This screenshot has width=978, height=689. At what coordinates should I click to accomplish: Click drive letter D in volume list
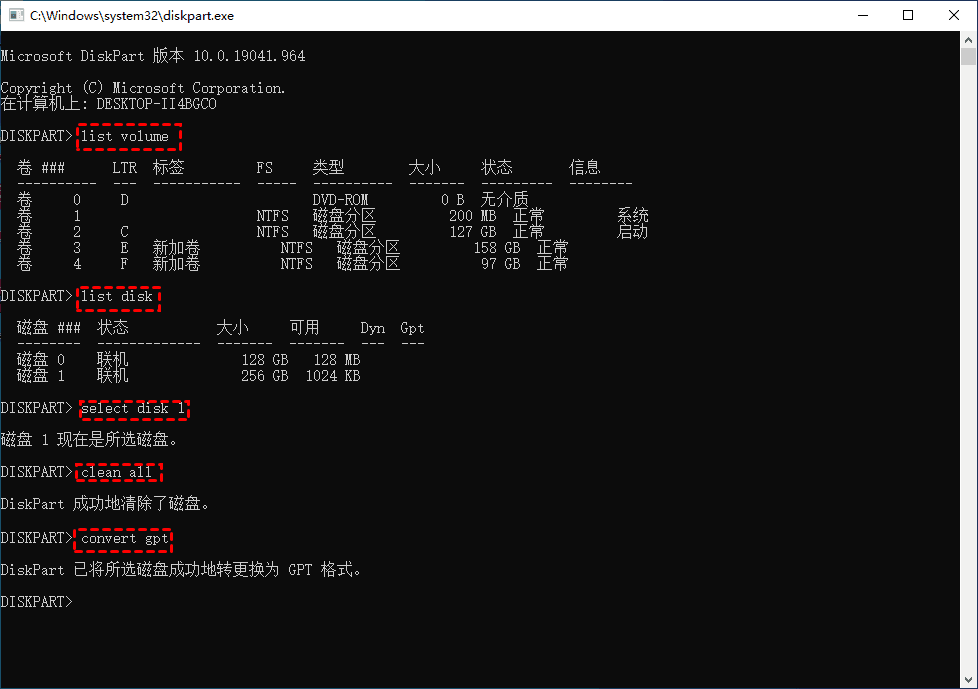125,200
